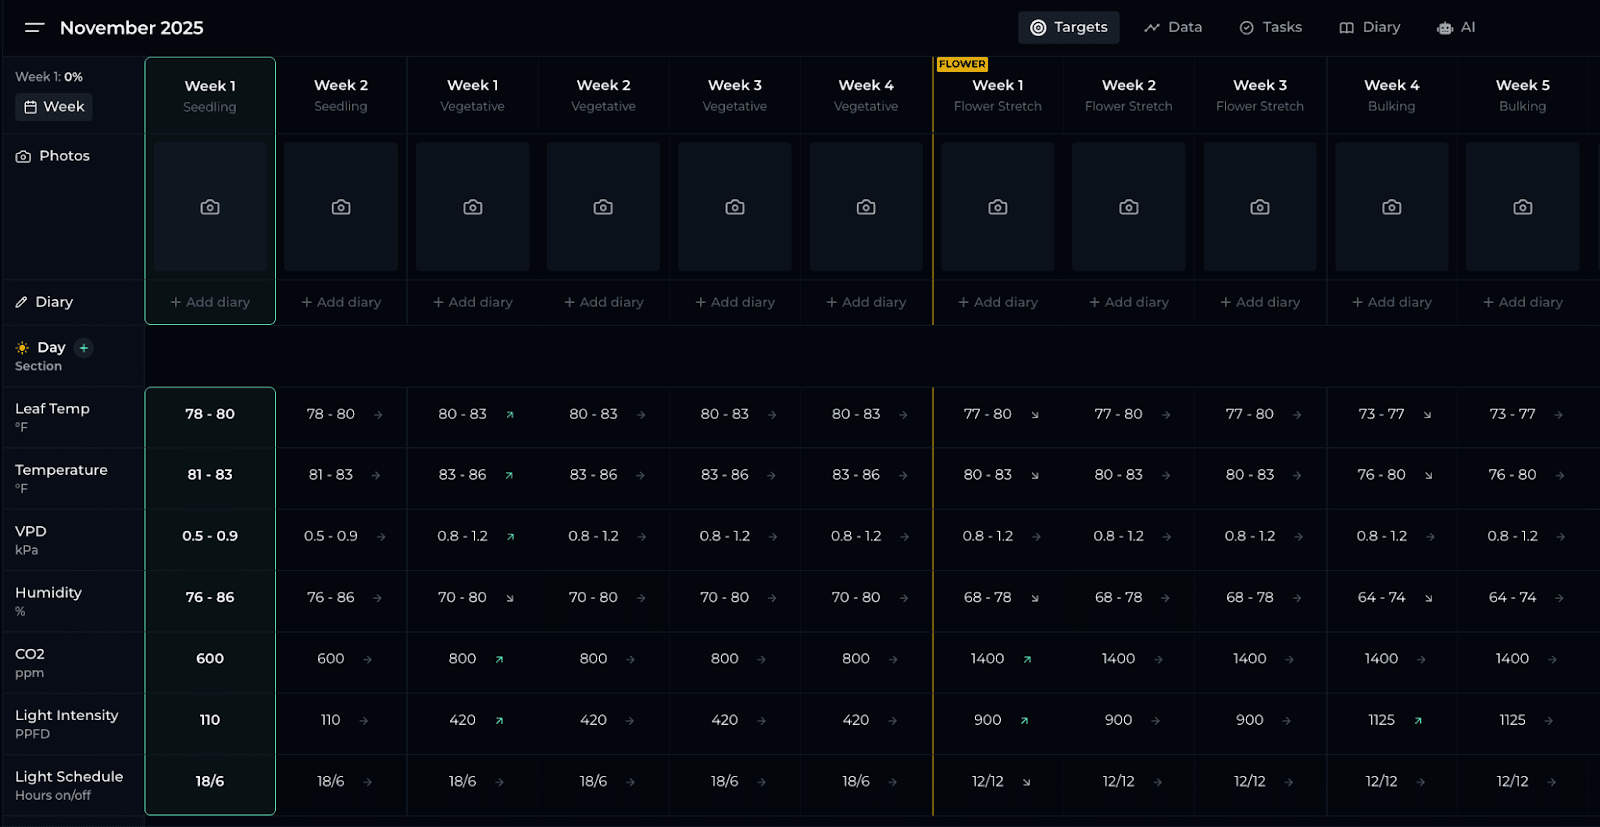This screenshot has height=827, width=1600.
Task: Click camera icon under Week 1 Flower Stretch
Action: 998,207
